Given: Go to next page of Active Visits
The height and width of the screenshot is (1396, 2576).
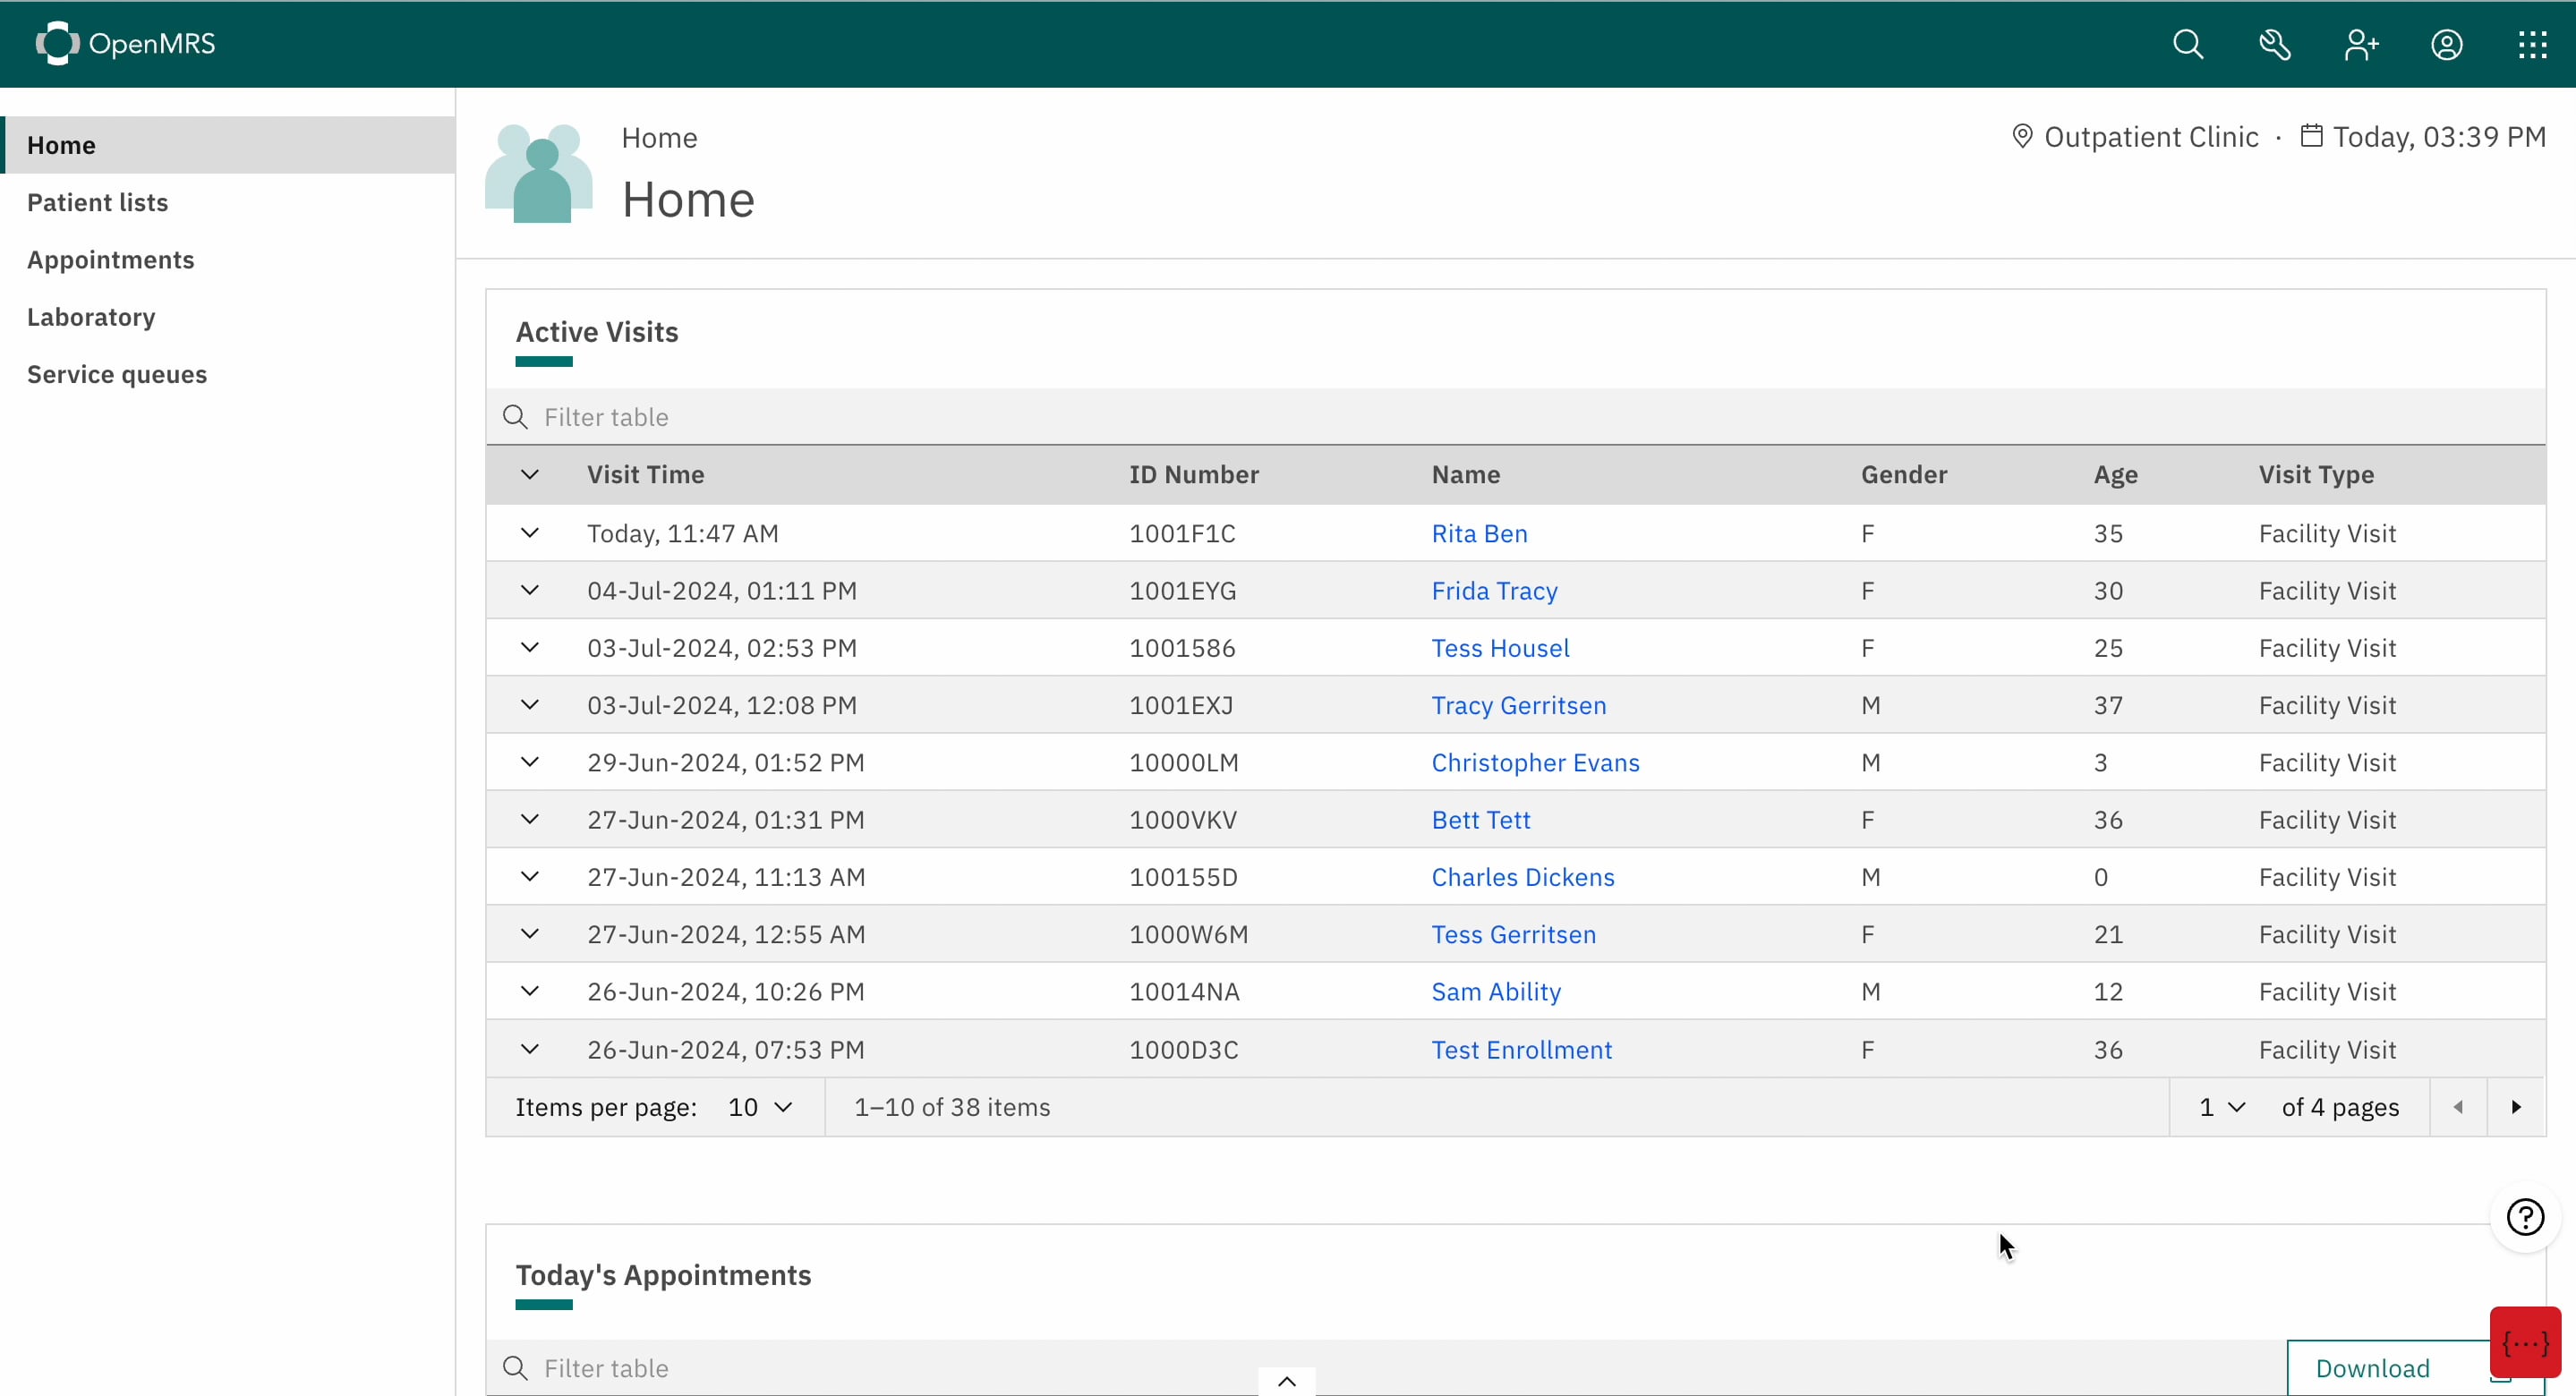Looking at the screenshot, I should pyautogui.click(x=2516, y=1107).
